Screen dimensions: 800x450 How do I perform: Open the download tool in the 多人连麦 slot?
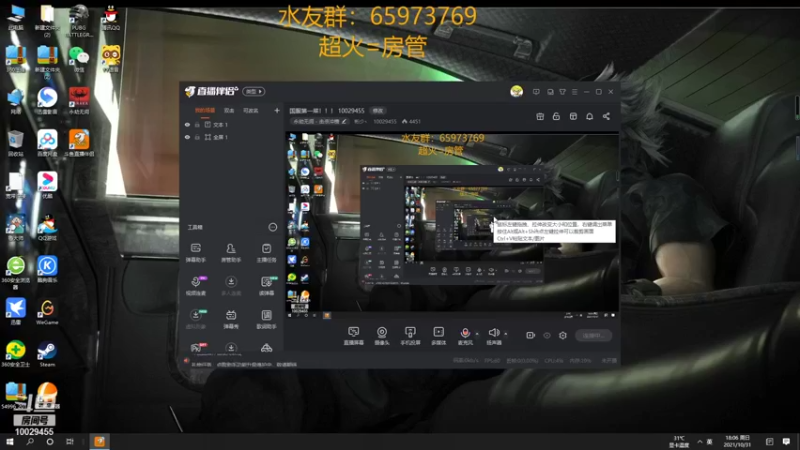(x=231, y=286)
